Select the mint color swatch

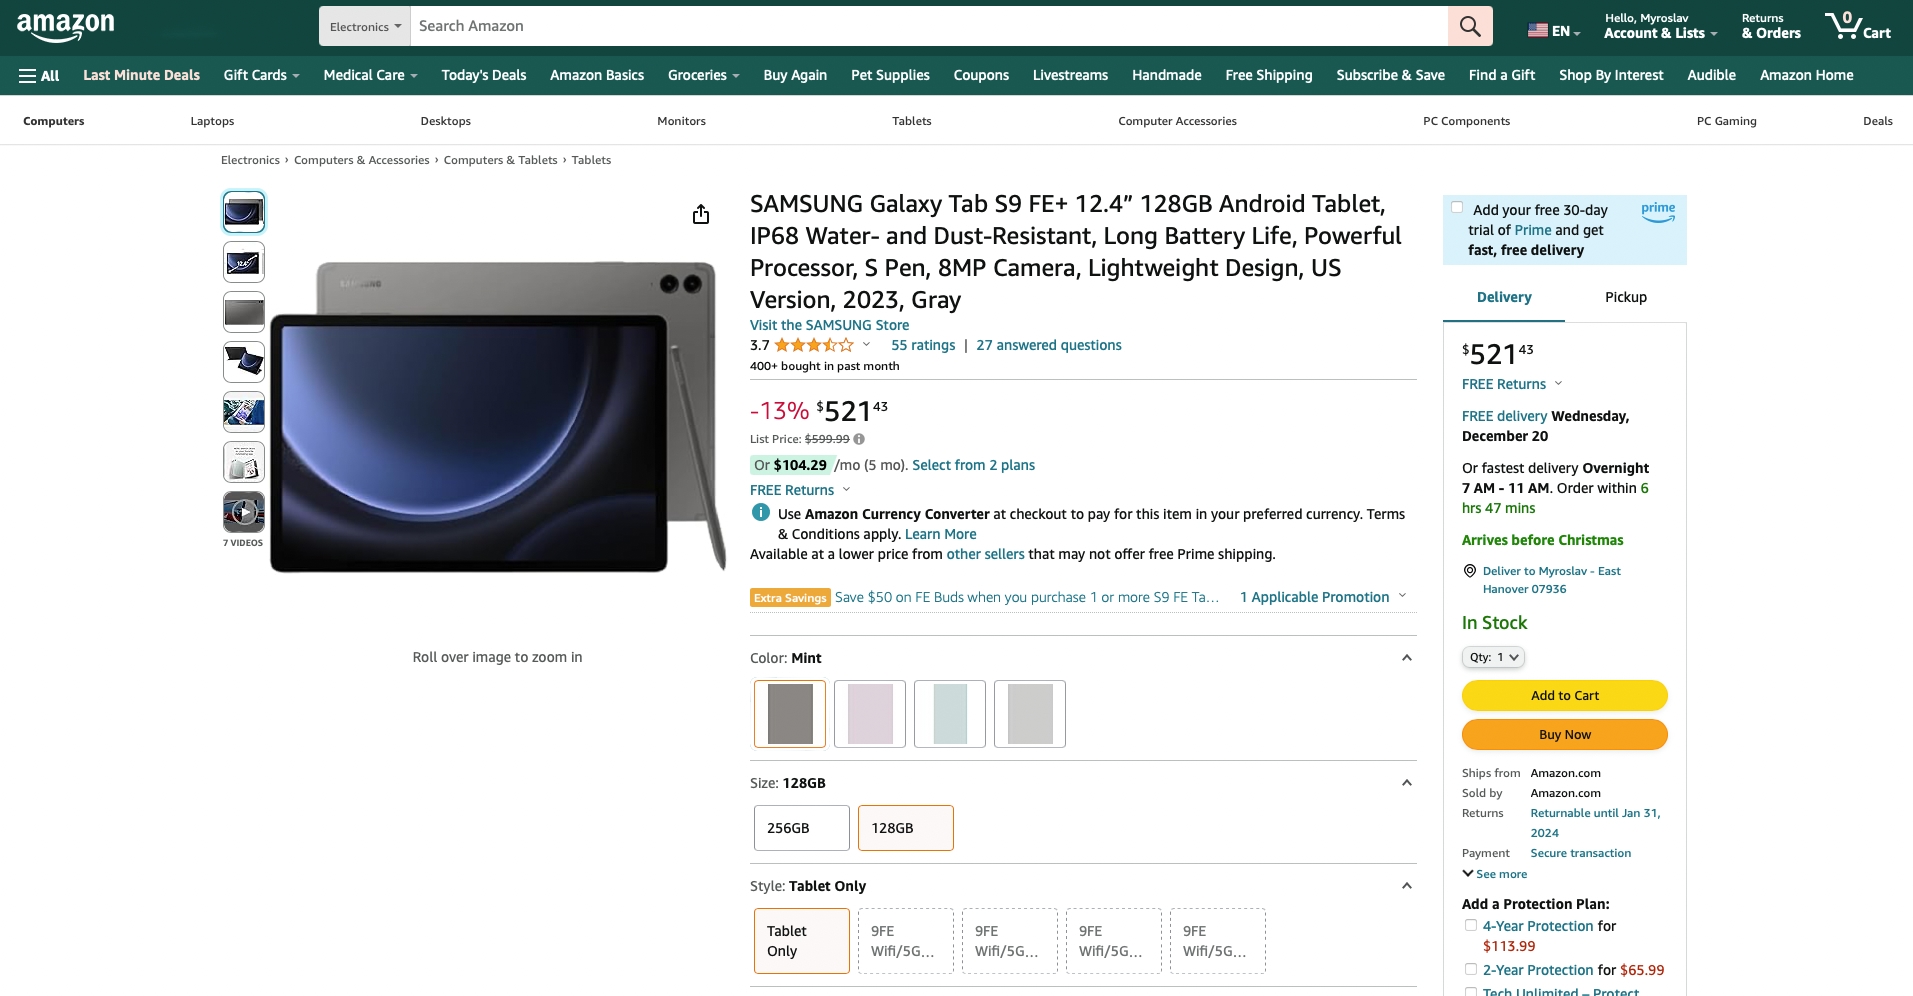pyautogui.click(x=950, y=714)
